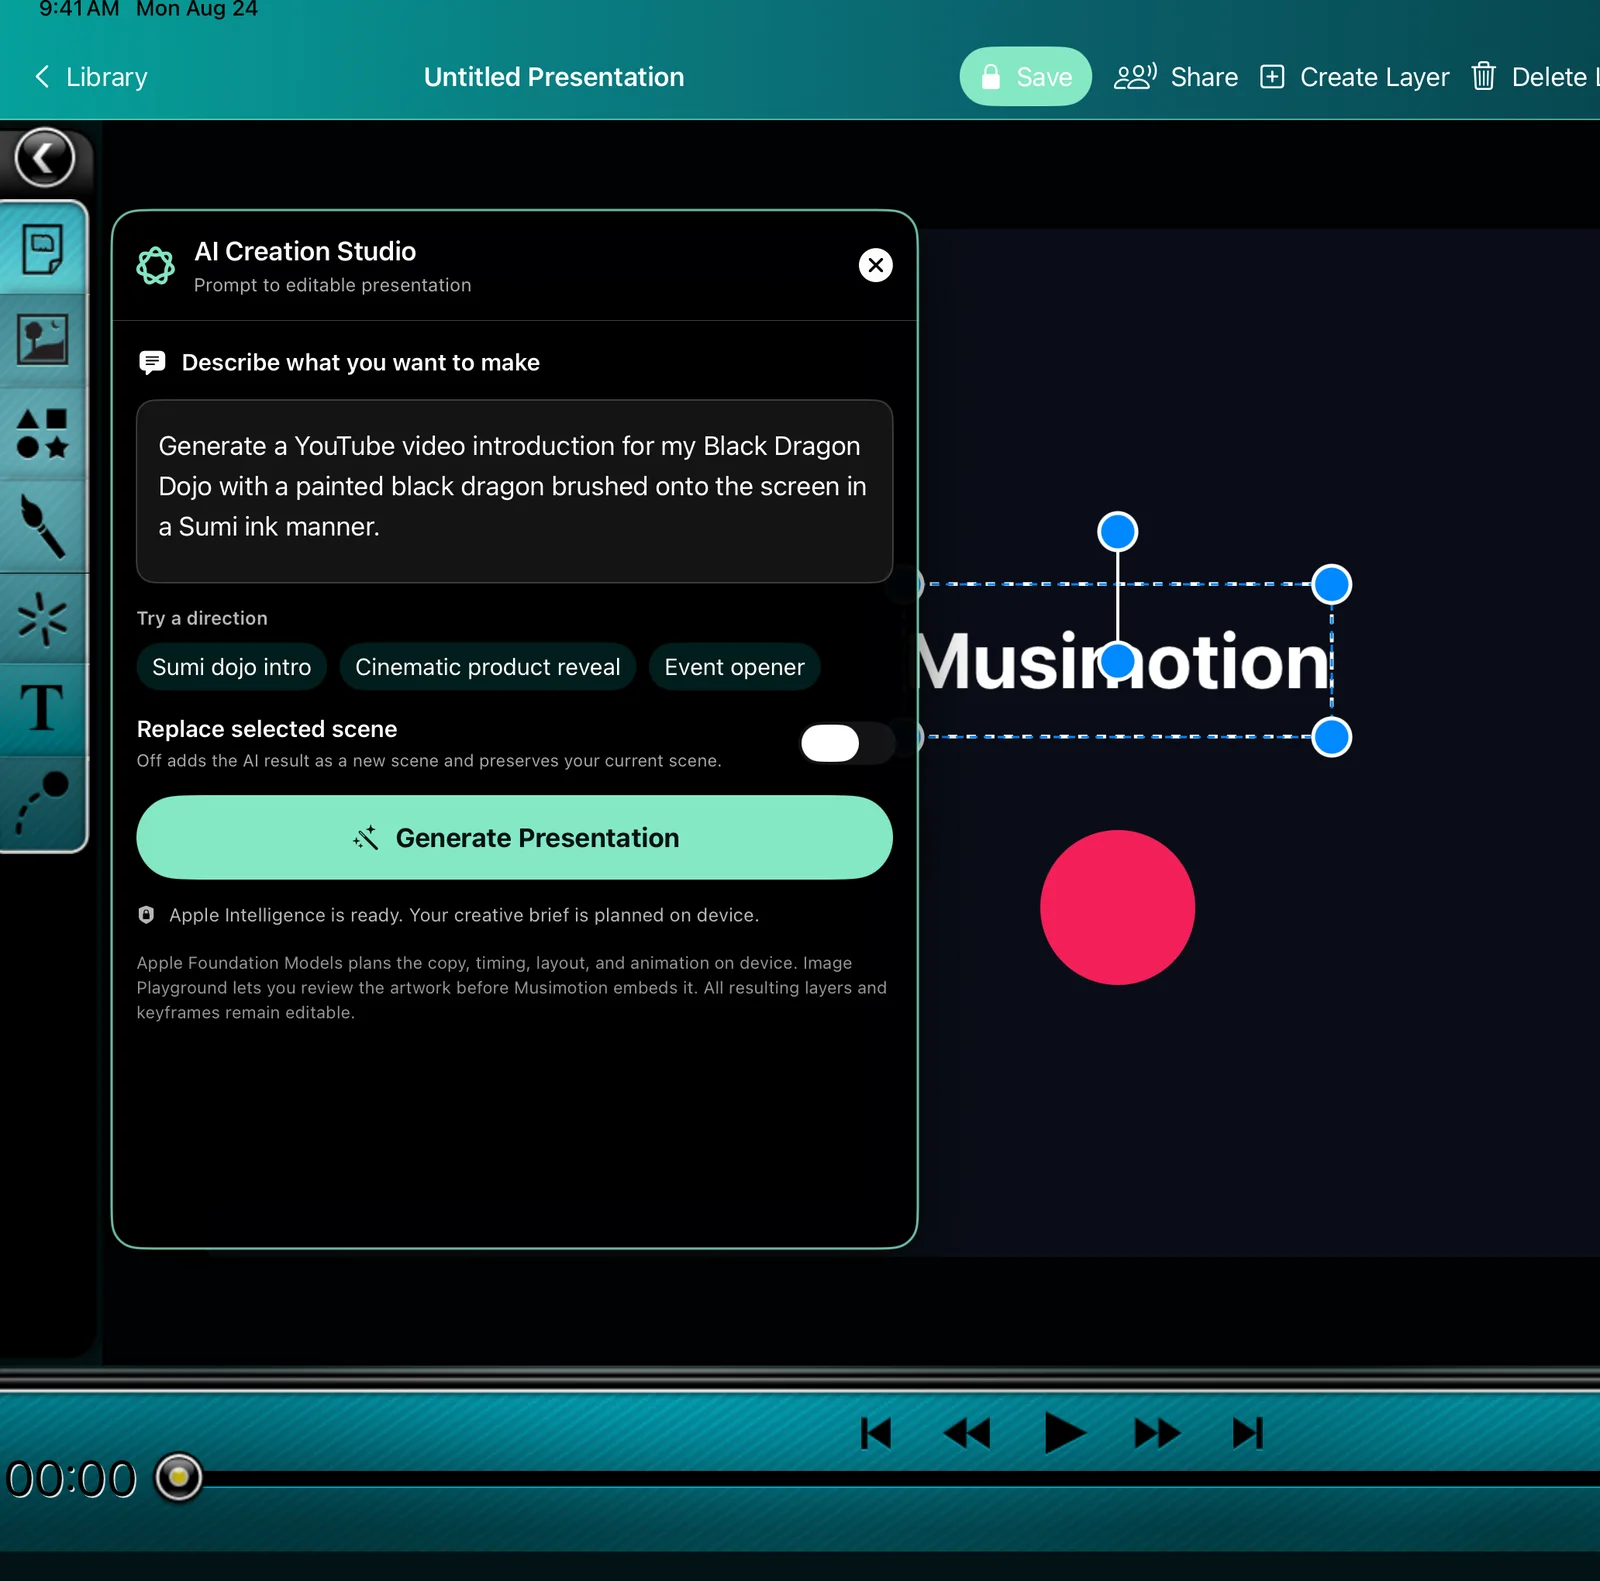Go back to Library

coord(91,77)
